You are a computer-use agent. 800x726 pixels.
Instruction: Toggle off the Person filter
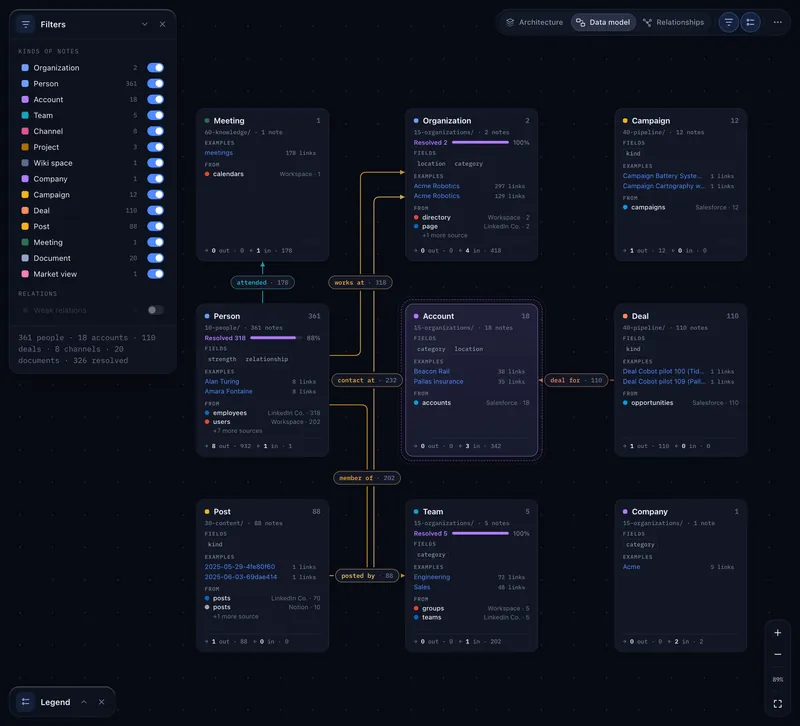(x=155, y=84)
